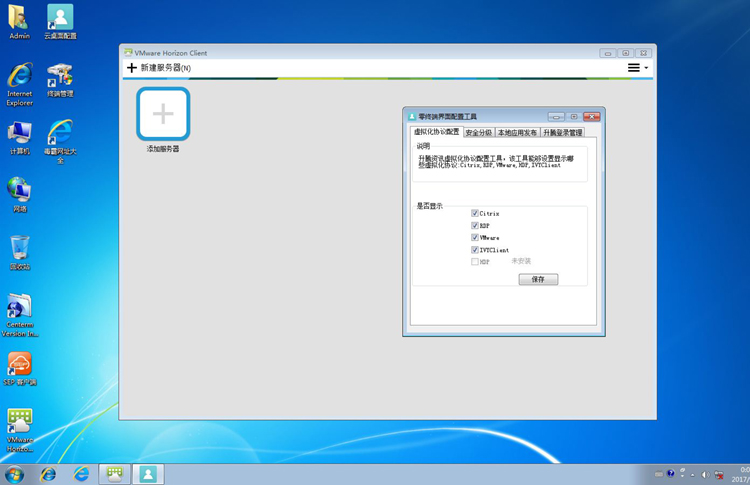Image resolution: width=750 pixels, height=485 pixels.
Task: Open first Internet Explorer icon in taskbar
Action: tap(48, 474)
